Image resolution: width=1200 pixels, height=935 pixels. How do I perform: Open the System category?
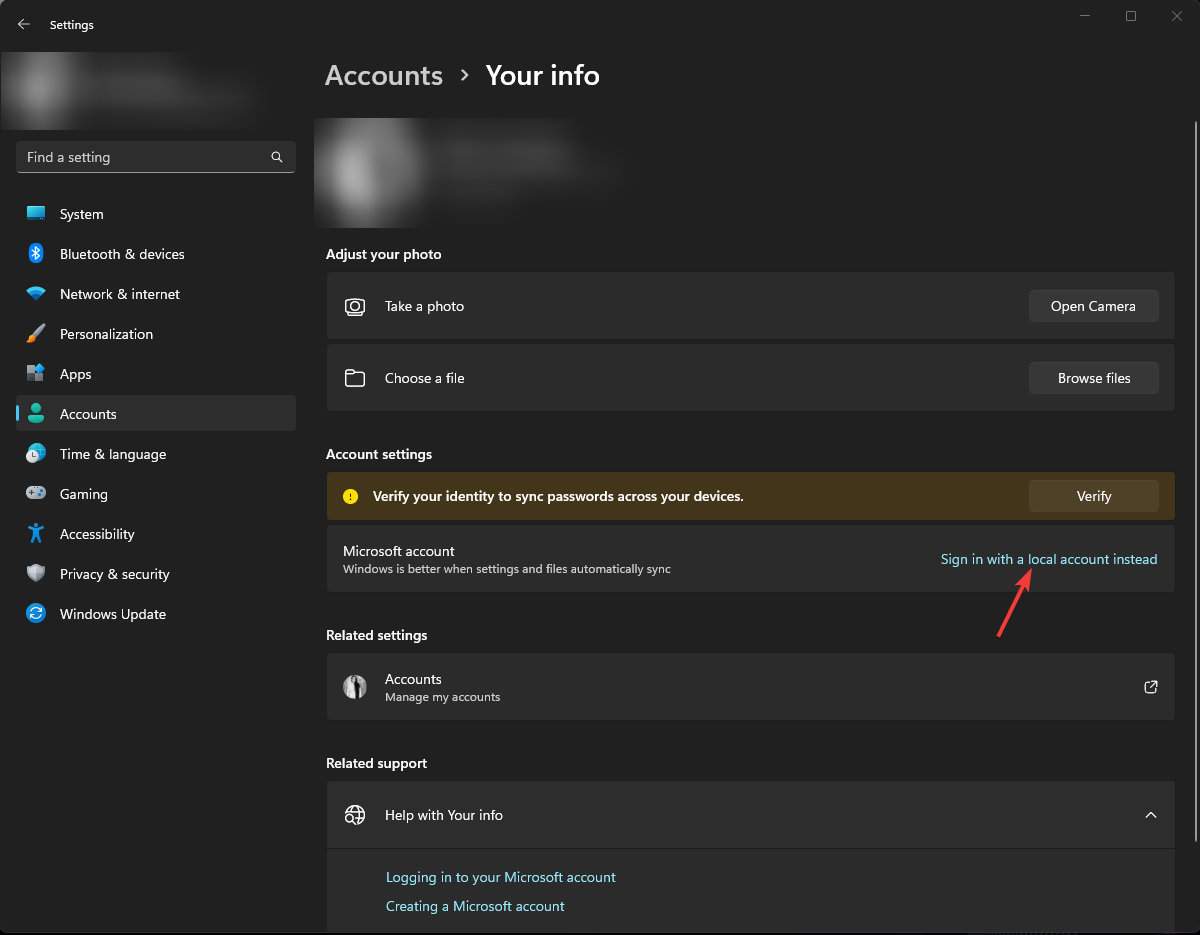point(81,214)
